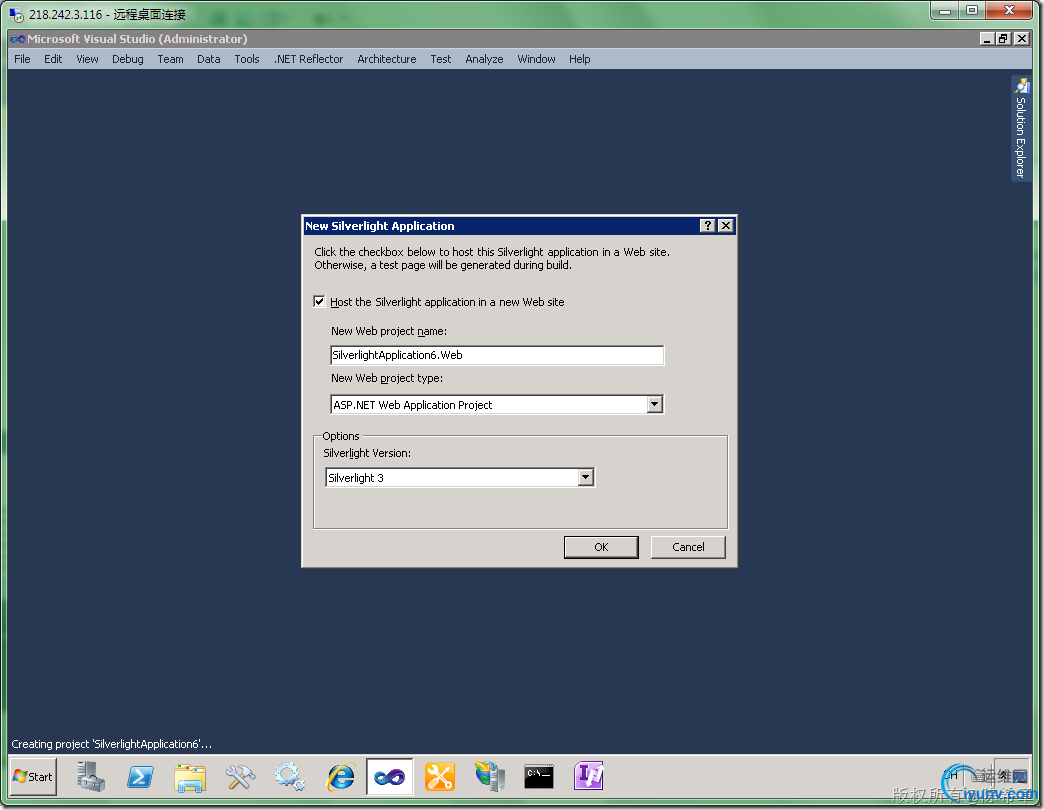The image size is (1044, 810).
Task: Click the Visual Studio title bar logo icon
Action: [17, 39]
